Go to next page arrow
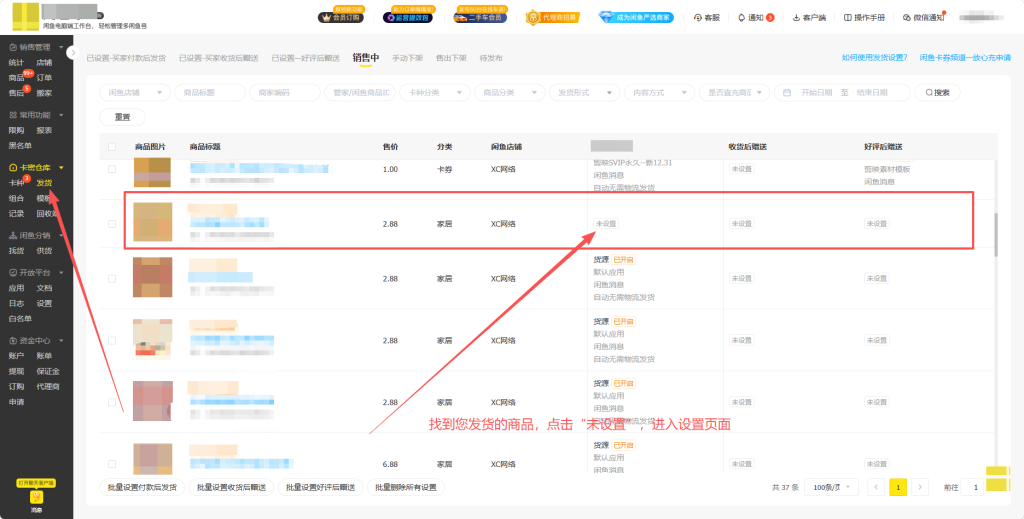 [920, 487]
